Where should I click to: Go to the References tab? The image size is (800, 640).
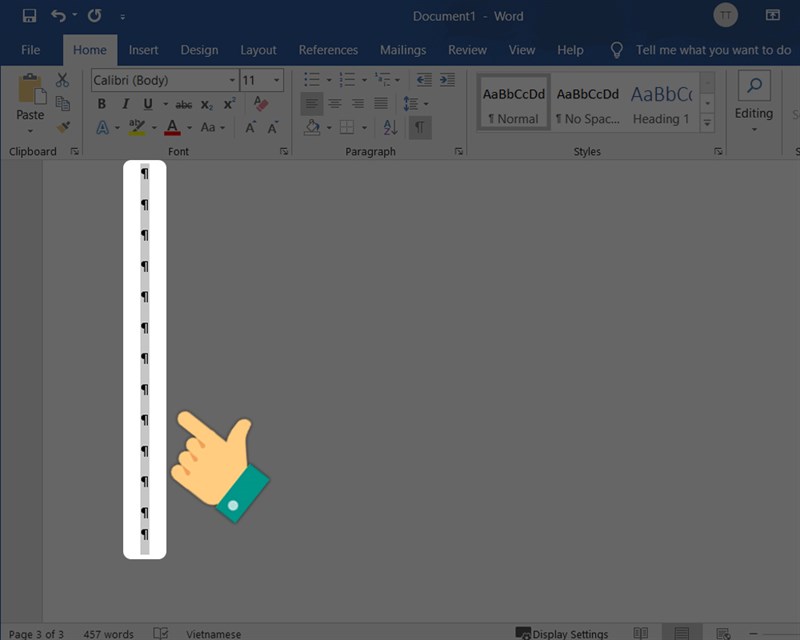click(328, 50)
